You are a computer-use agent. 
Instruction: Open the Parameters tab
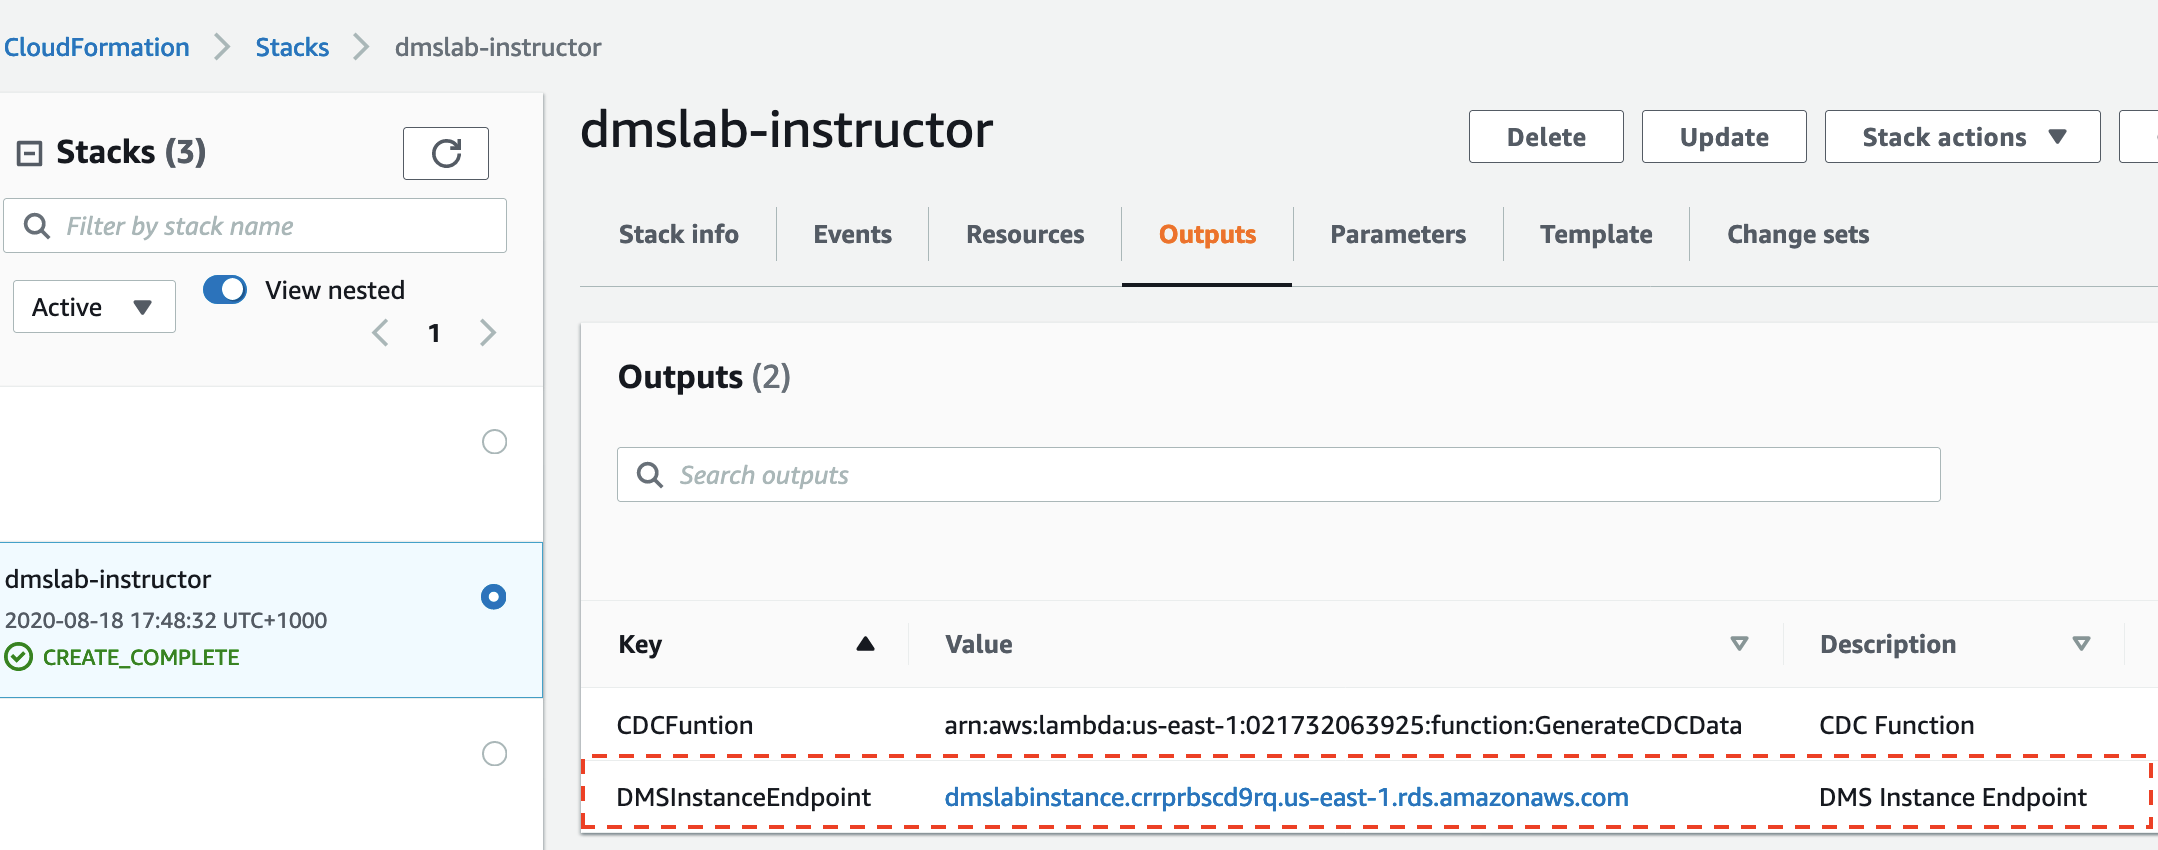pyautogui.click(x=1398, y=234)
